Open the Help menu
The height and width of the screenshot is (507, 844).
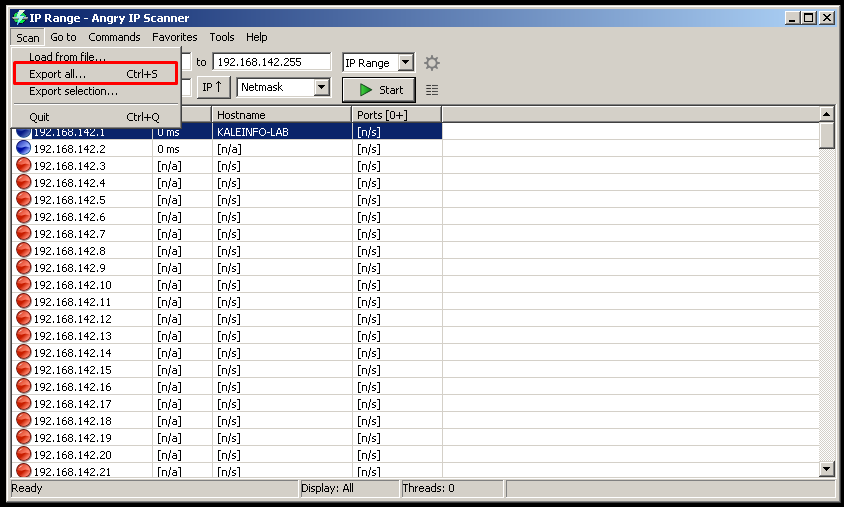pyautogui.click(x=257, y=37)
